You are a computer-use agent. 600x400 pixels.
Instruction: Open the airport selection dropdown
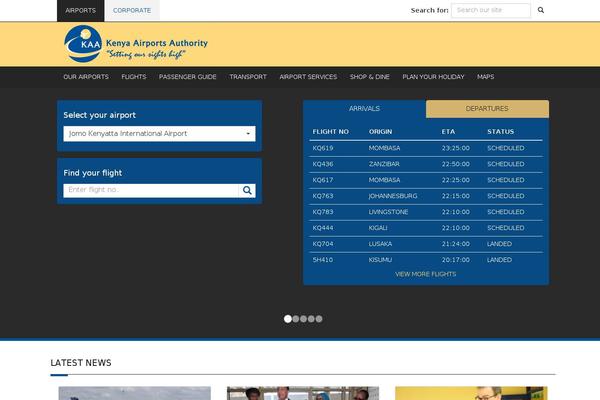[159, 134]
